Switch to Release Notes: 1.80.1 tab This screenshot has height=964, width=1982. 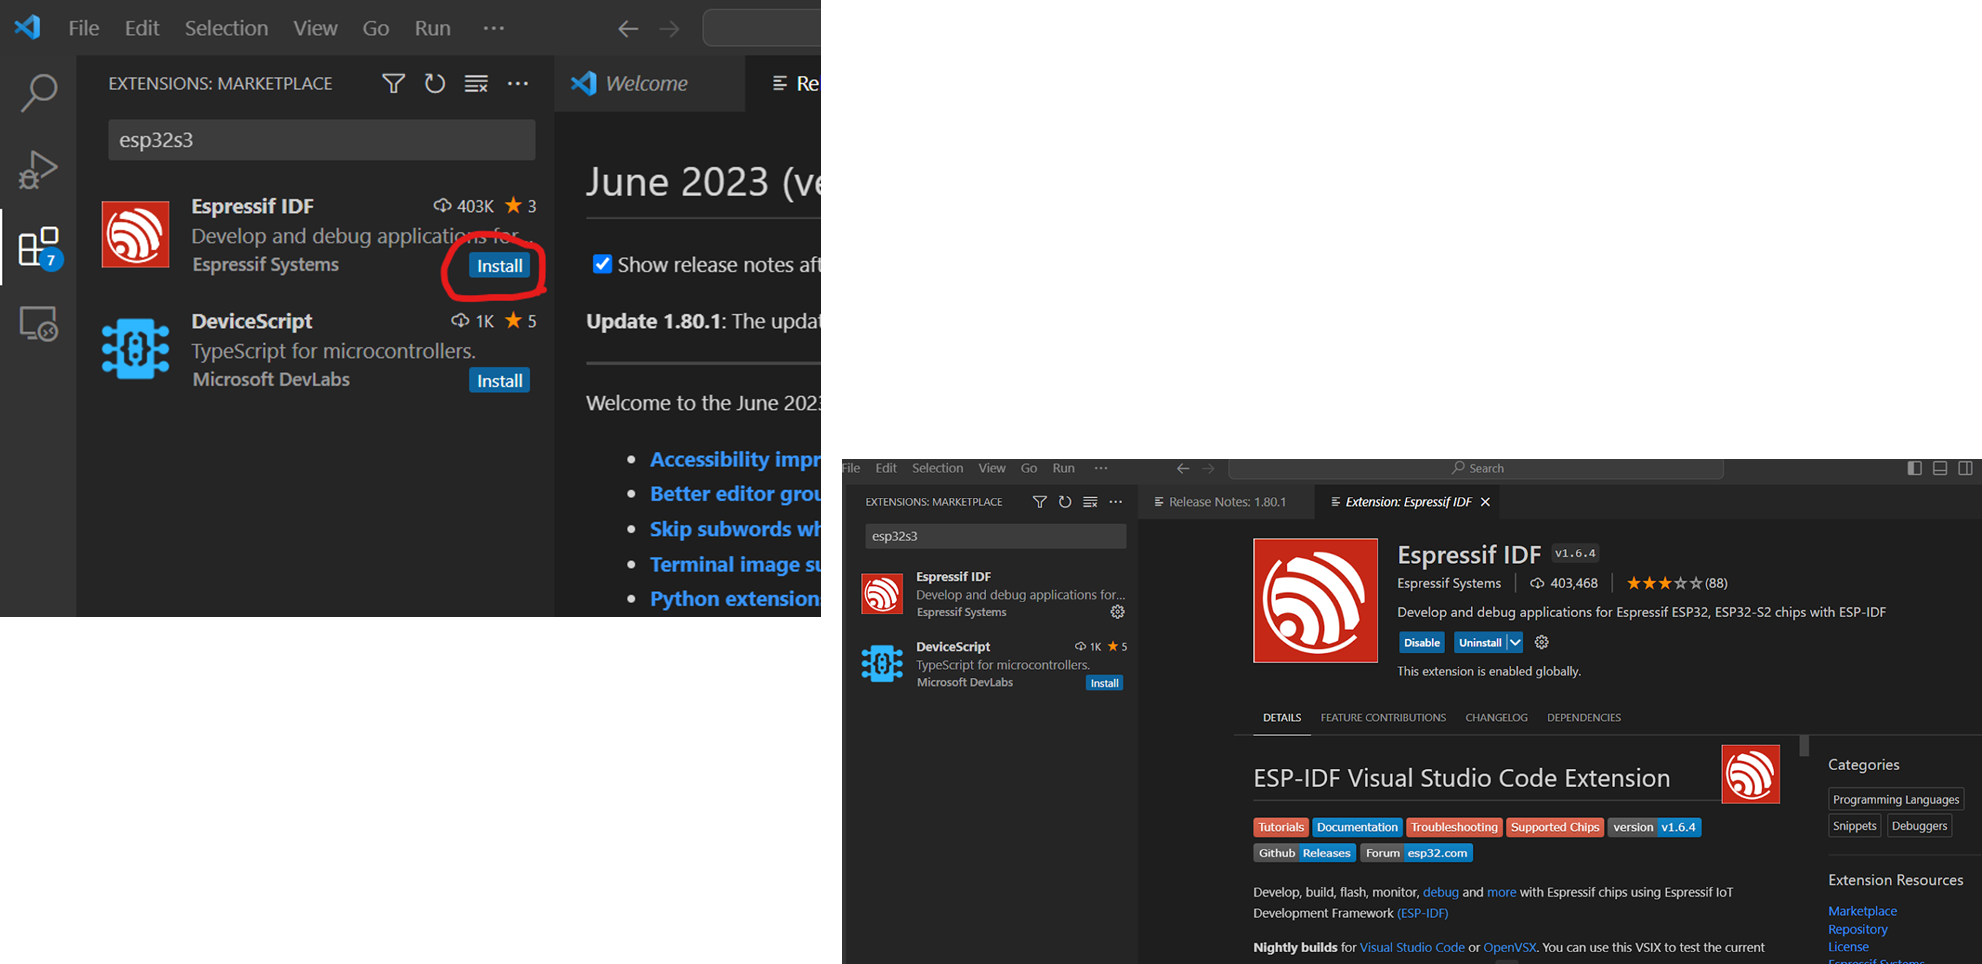click(x=1226, y=502)
